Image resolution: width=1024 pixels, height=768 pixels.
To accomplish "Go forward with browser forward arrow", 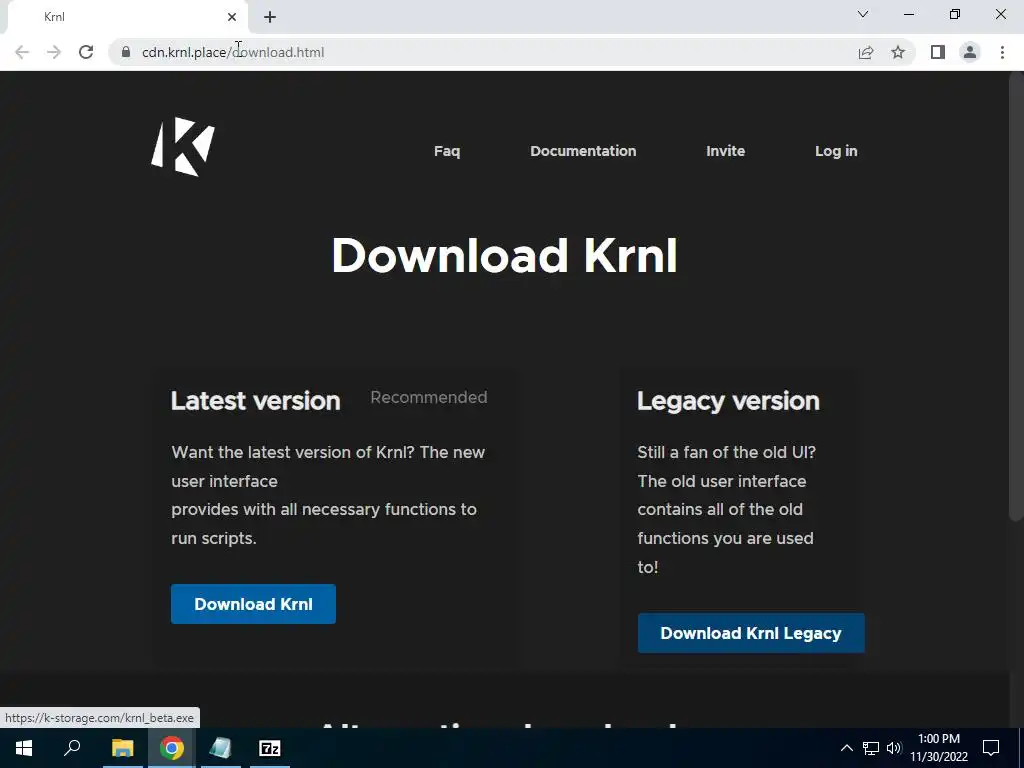I will pyautogui.click(x=54, y=52).
